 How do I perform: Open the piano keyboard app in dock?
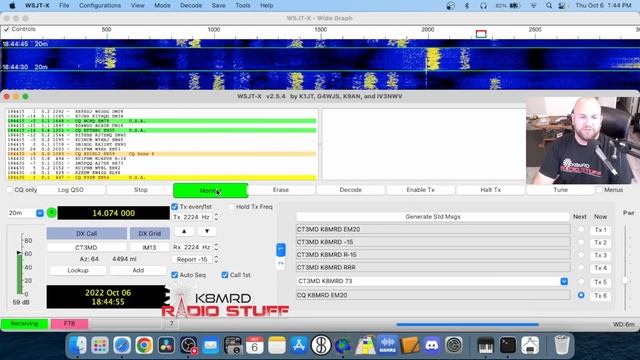[x=485, y=345]
